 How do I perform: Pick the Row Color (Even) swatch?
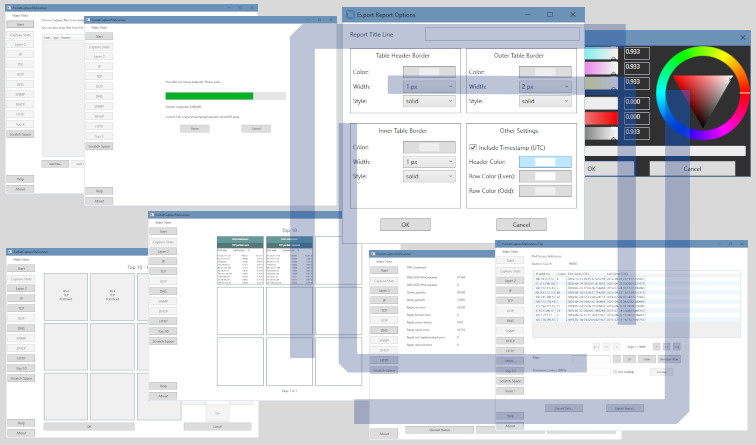(x=545, y=176)
